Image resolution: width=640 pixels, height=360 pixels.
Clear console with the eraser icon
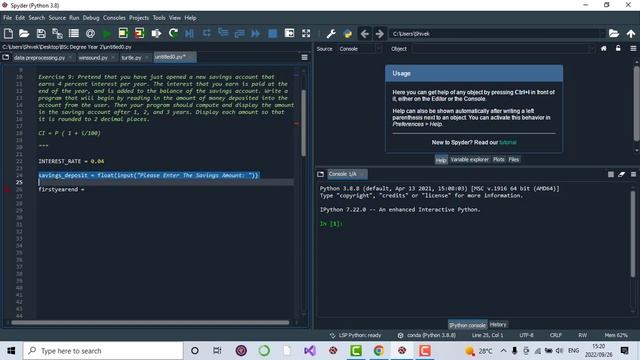622,174
